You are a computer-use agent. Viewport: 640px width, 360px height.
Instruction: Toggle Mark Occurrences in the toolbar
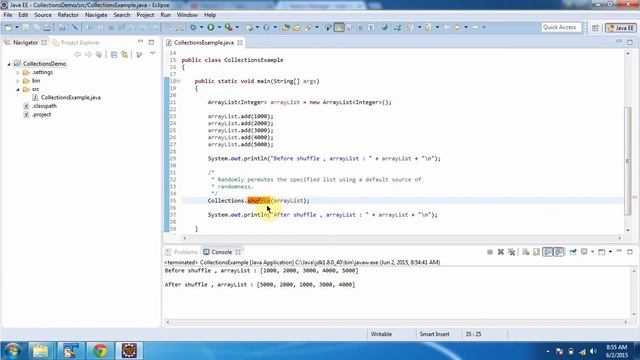[339, 27]
